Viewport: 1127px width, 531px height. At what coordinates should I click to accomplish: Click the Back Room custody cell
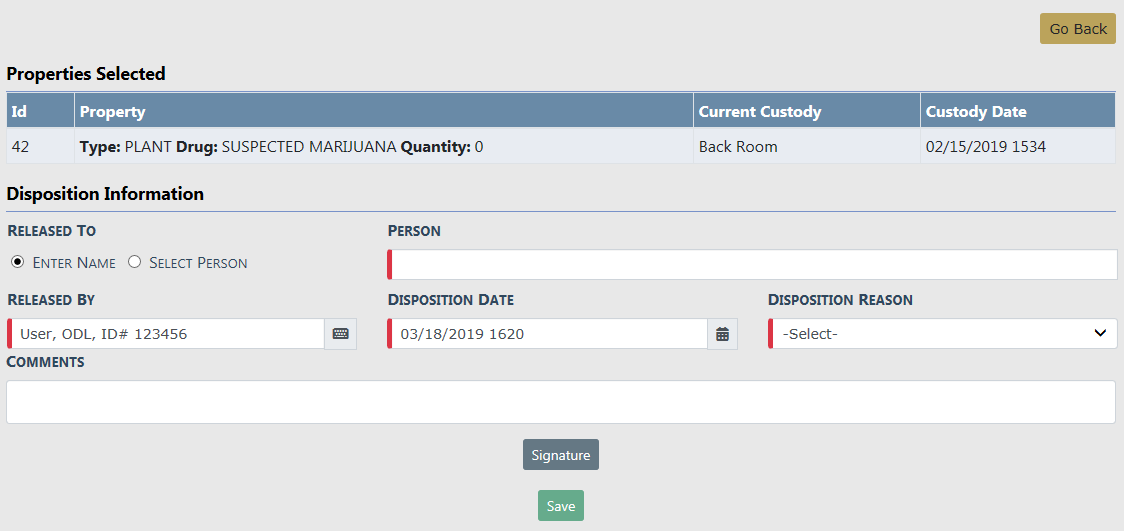point(738,147)
